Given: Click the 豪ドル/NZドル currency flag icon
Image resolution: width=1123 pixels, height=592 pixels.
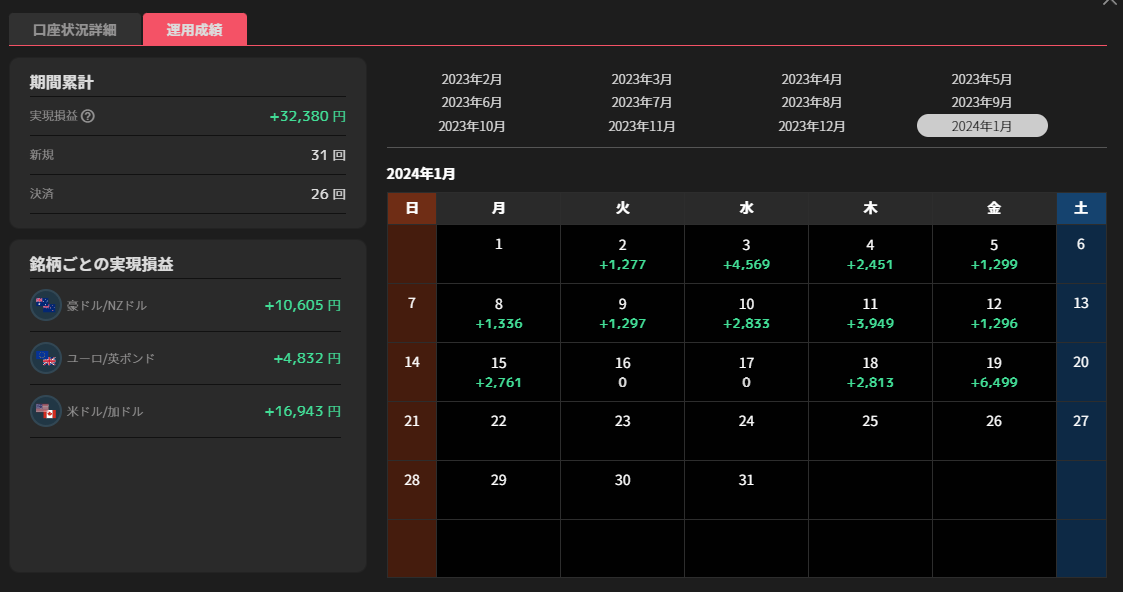Looking at the screenshot, I should point(46,305).
